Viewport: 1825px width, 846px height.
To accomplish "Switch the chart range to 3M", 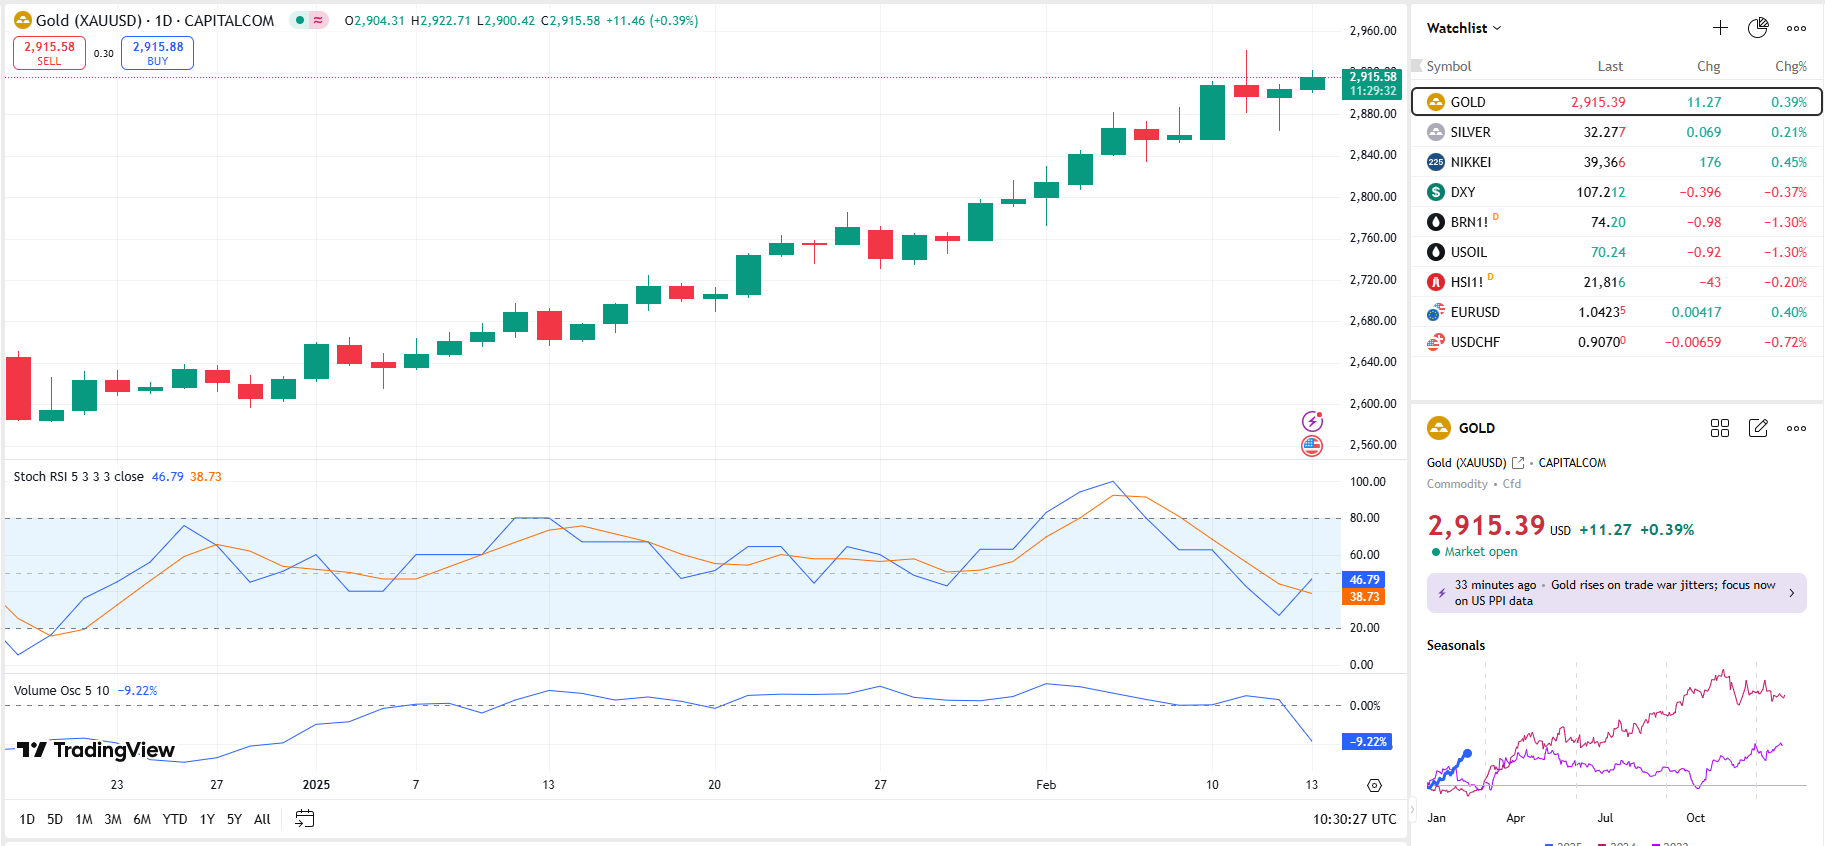I will pyautogui.click(x=113, y=819).
